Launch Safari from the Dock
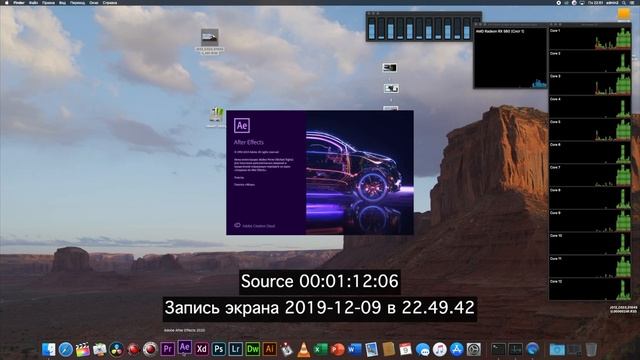 [66, 349]
